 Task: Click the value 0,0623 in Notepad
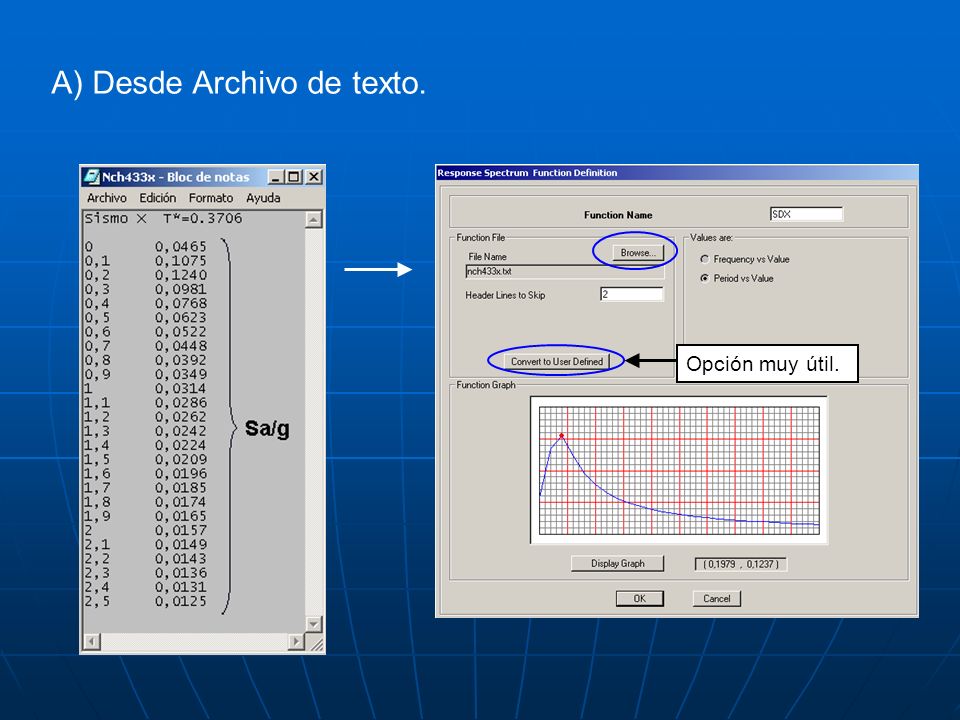[181, 318]
